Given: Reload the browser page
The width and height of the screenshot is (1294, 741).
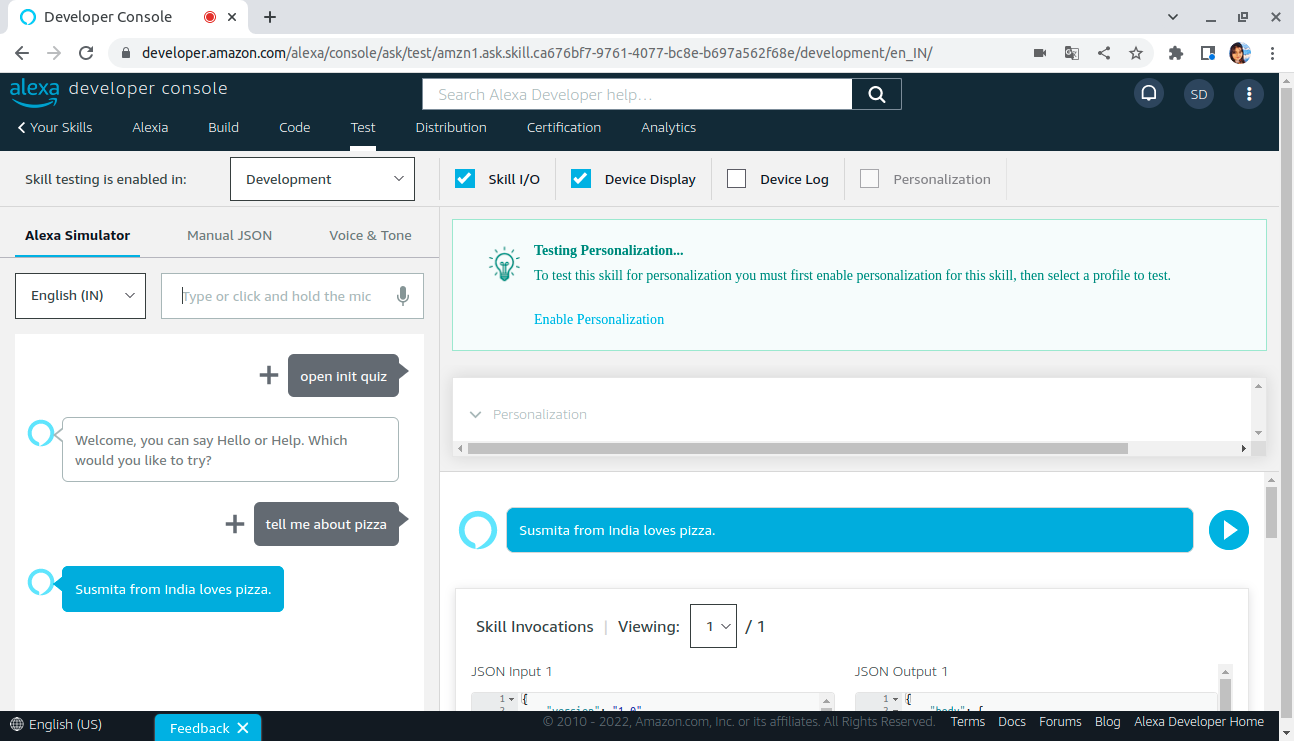Looking at the screenshot, I should point(86,53).
